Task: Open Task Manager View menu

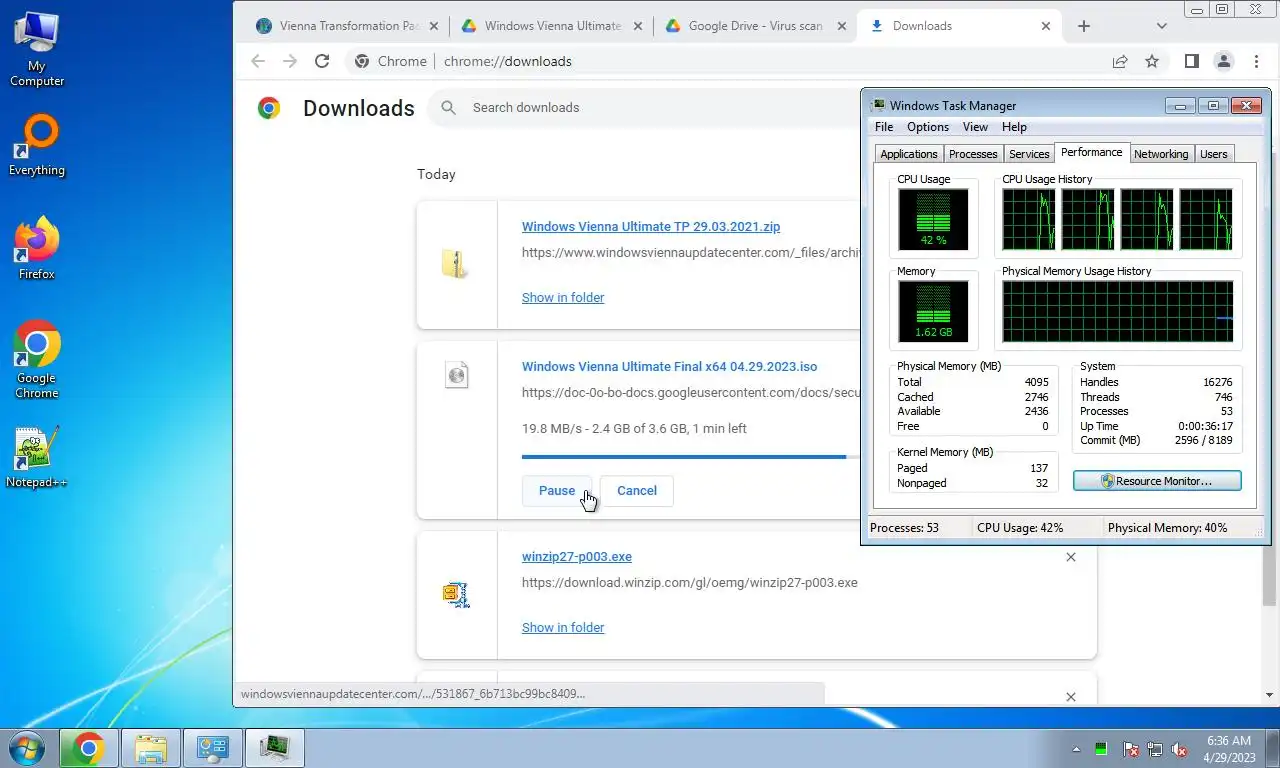Action: click(975, 127)
